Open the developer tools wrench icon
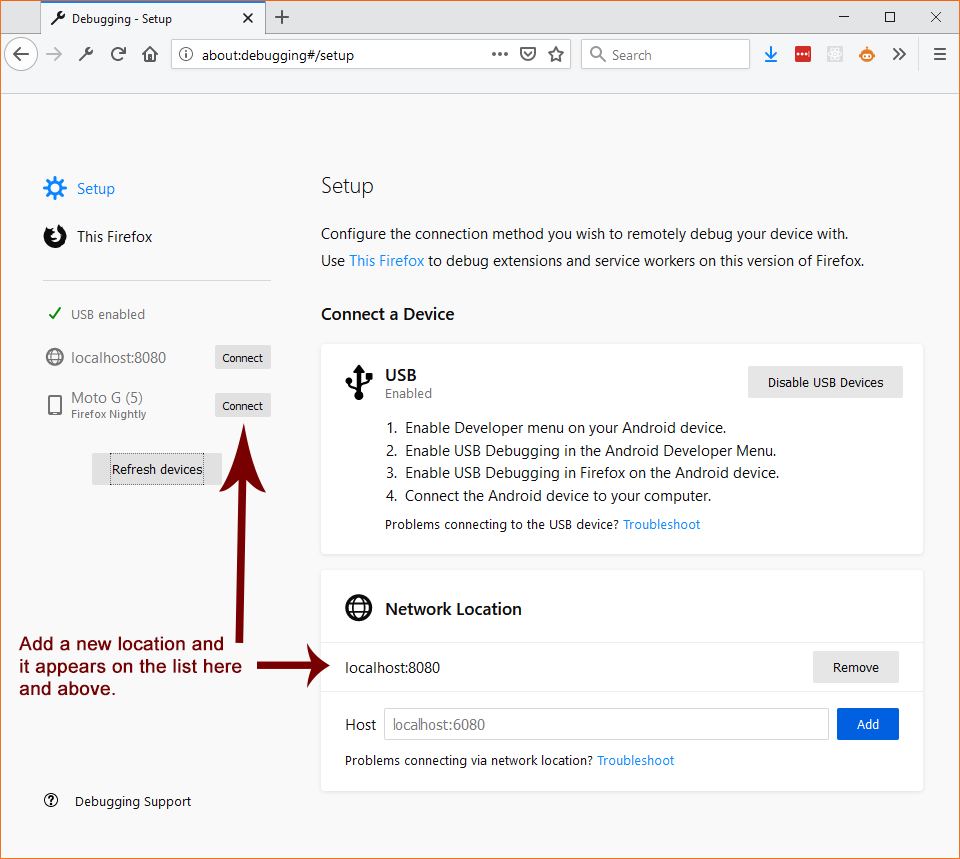The height and width of the screenshot is (859, 960). point(86,55)
